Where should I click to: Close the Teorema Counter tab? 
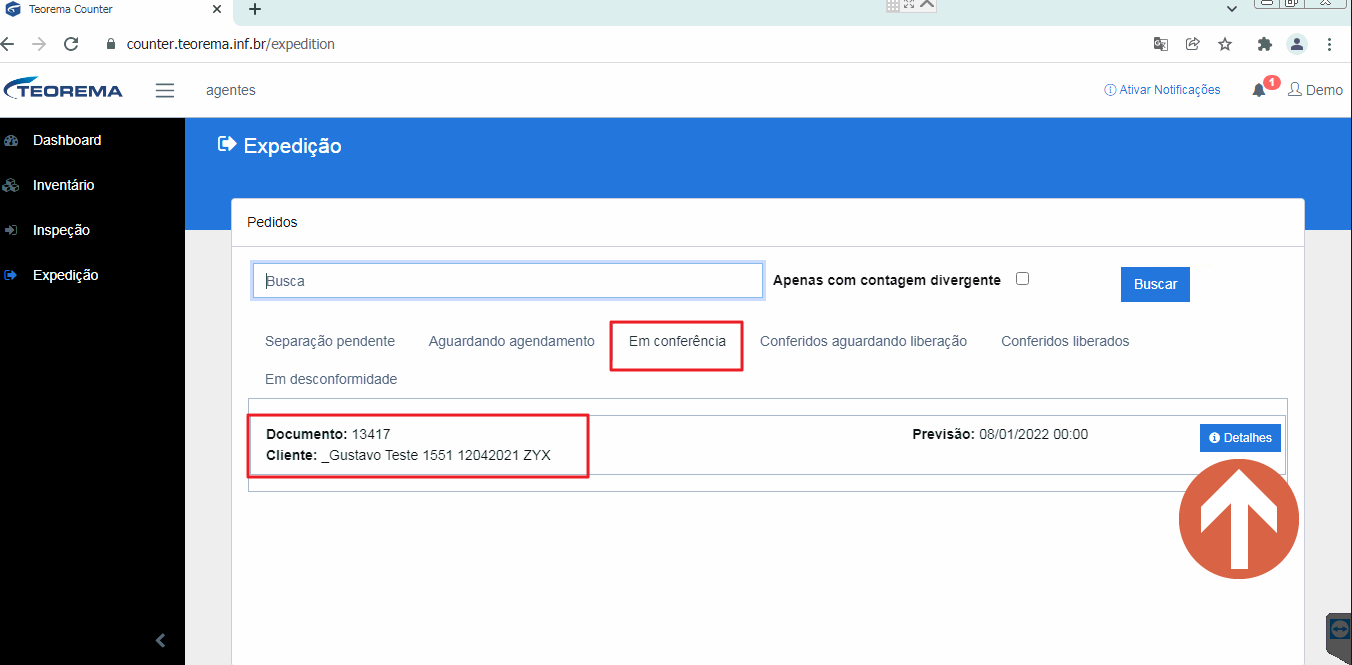(217, 9)
